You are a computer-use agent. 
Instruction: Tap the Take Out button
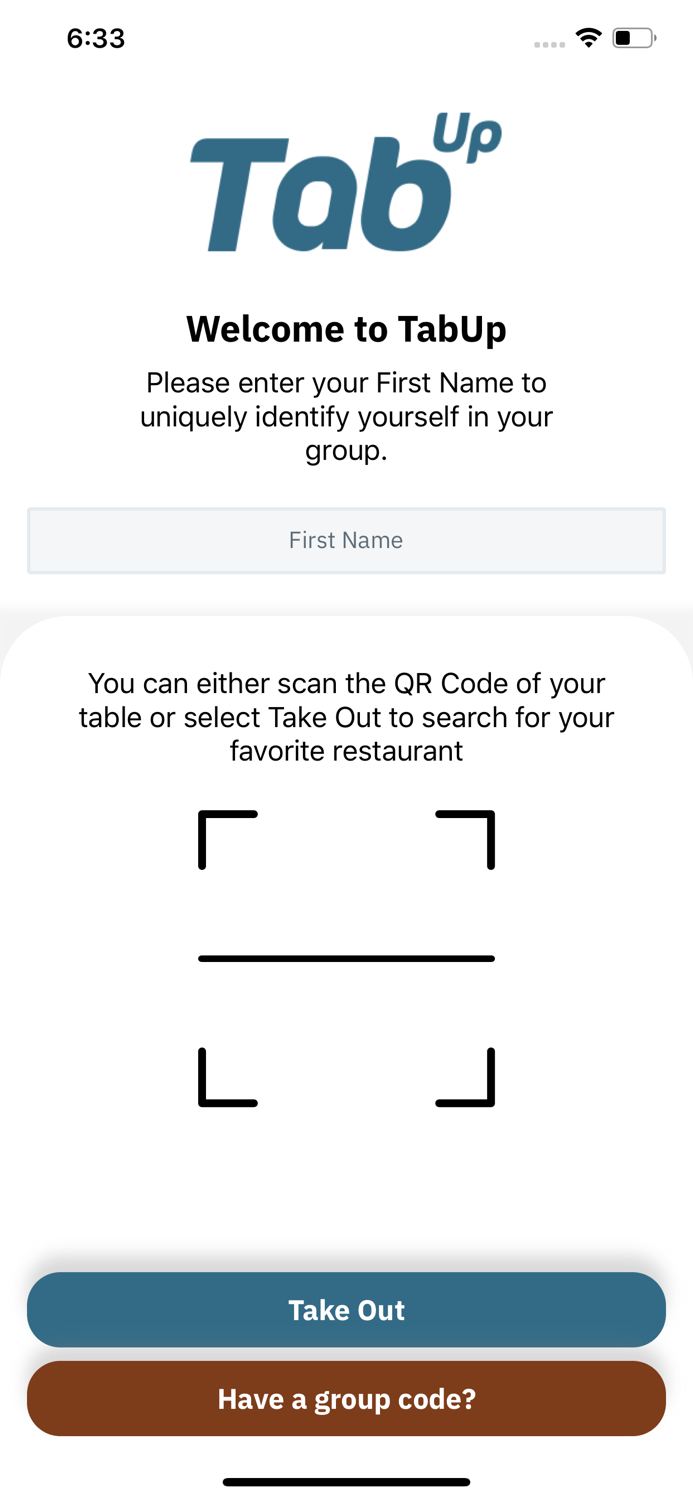[x=347, y=1310]
